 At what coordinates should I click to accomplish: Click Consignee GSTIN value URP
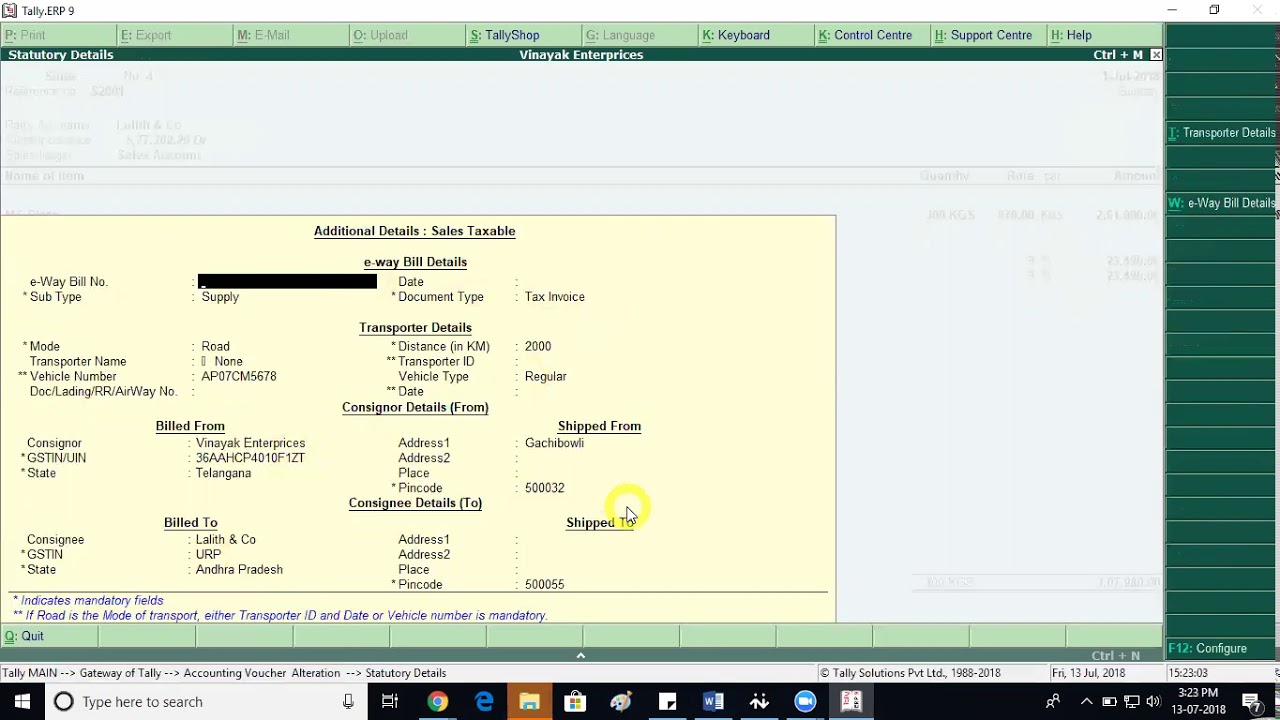[208, 554]
